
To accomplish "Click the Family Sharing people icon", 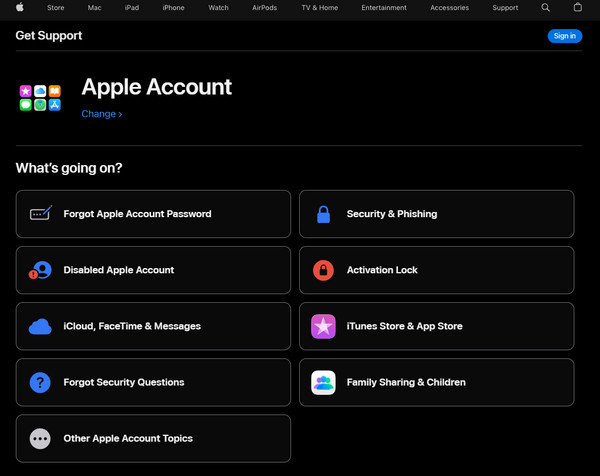I will tap(323, 383).
